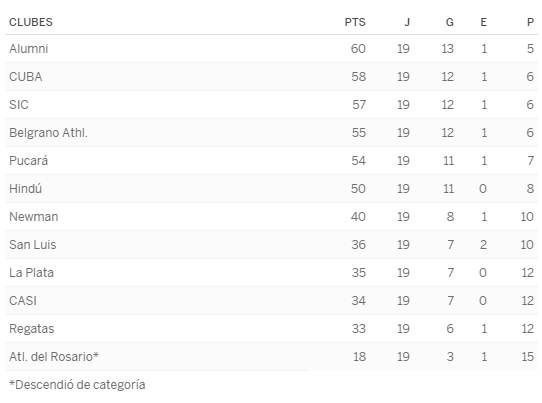542x403 pixels.
Task: Click the La Plata club name
Action: tap(31, 273)
